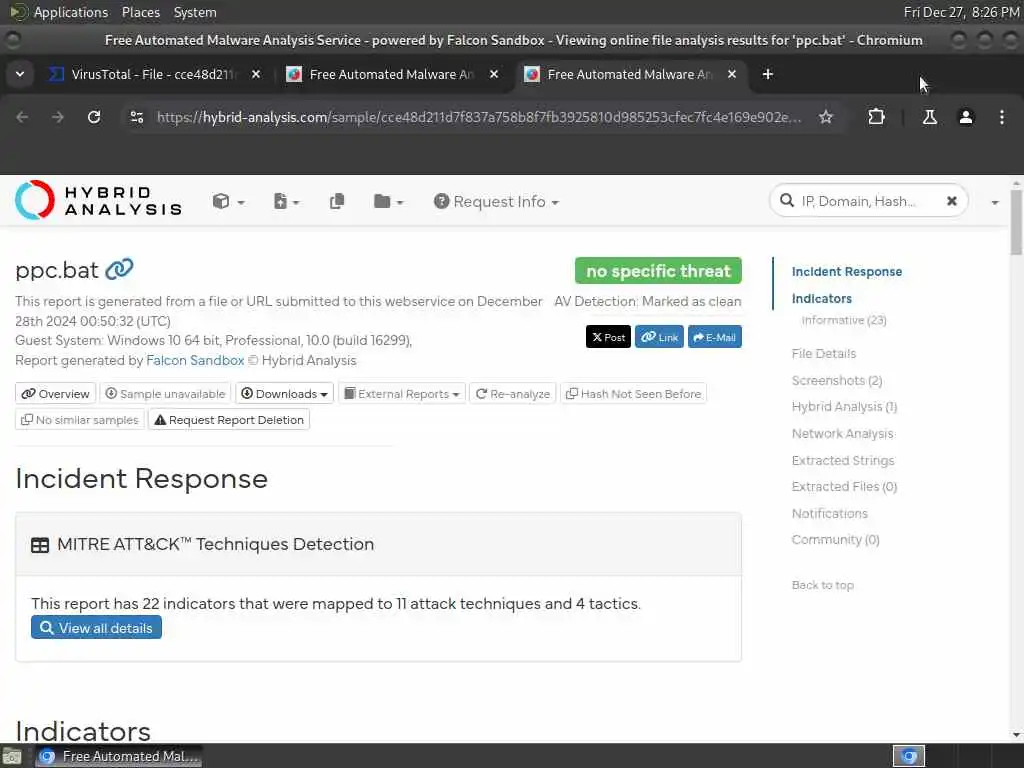The width and height of the screenshot is (1024, 768).
Task: Click the browser forward arrow
Action: click(57, 117)
